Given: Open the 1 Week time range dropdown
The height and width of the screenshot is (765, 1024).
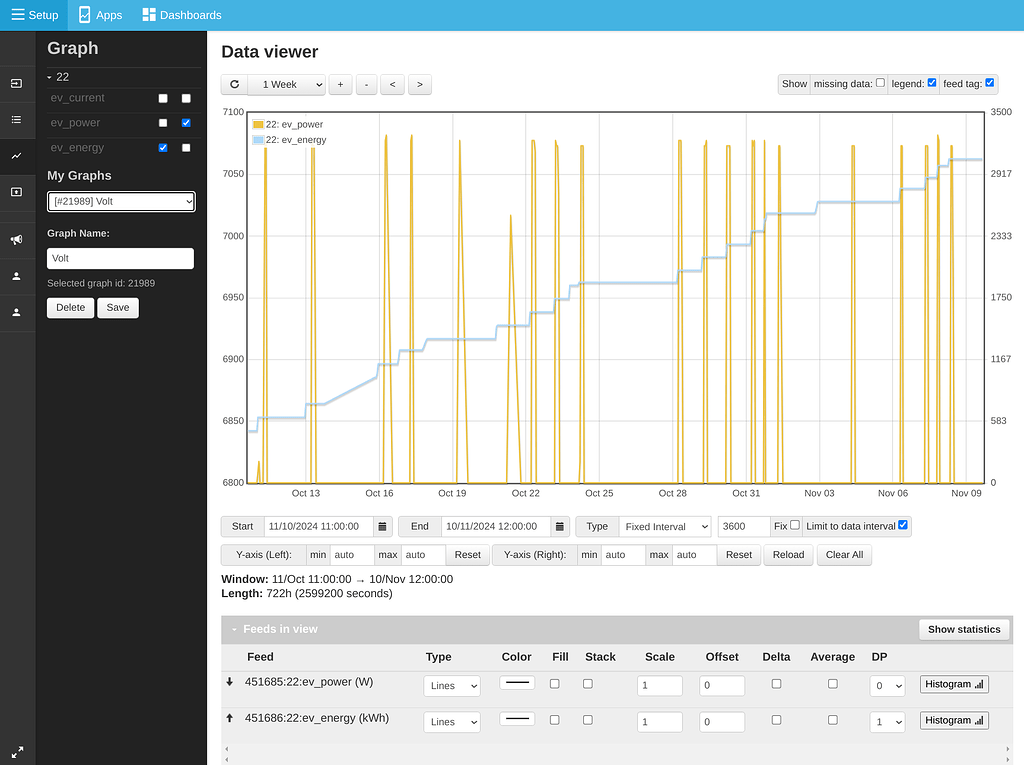Looking at the screenshot, I should (x=286, y=85).
